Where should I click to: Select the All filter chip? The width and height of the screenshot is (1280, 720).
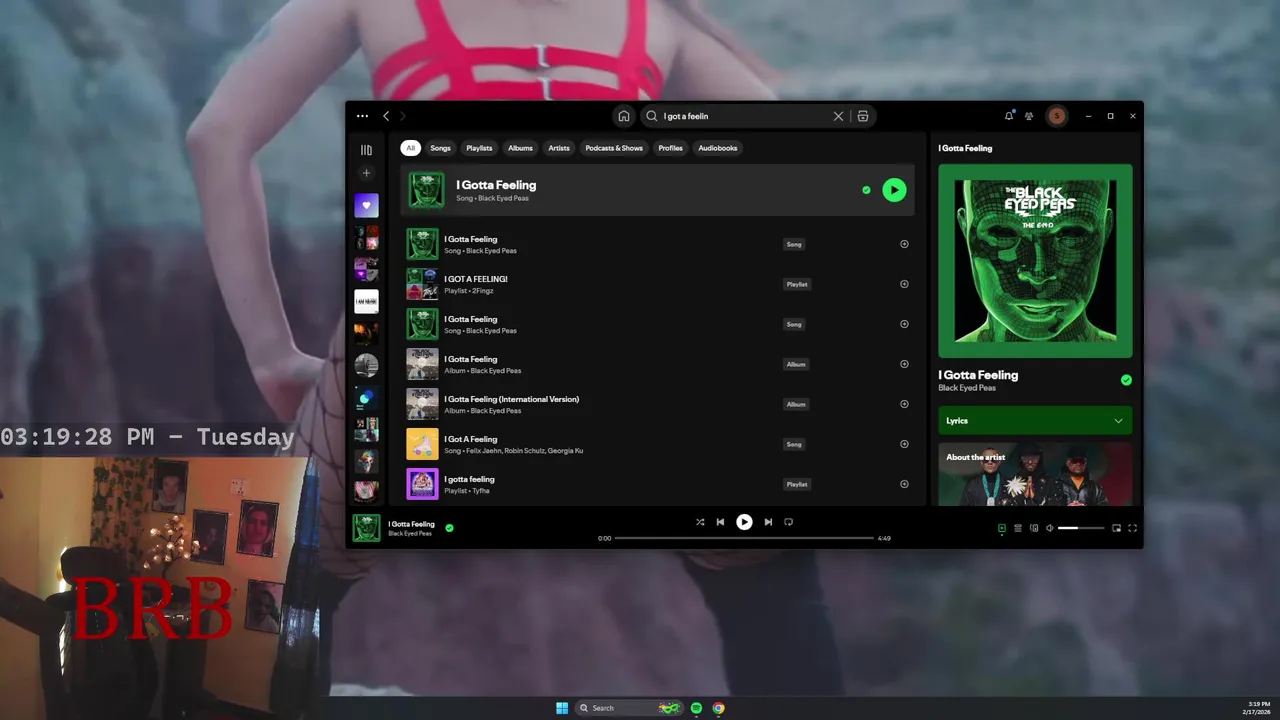click(410, 148)
